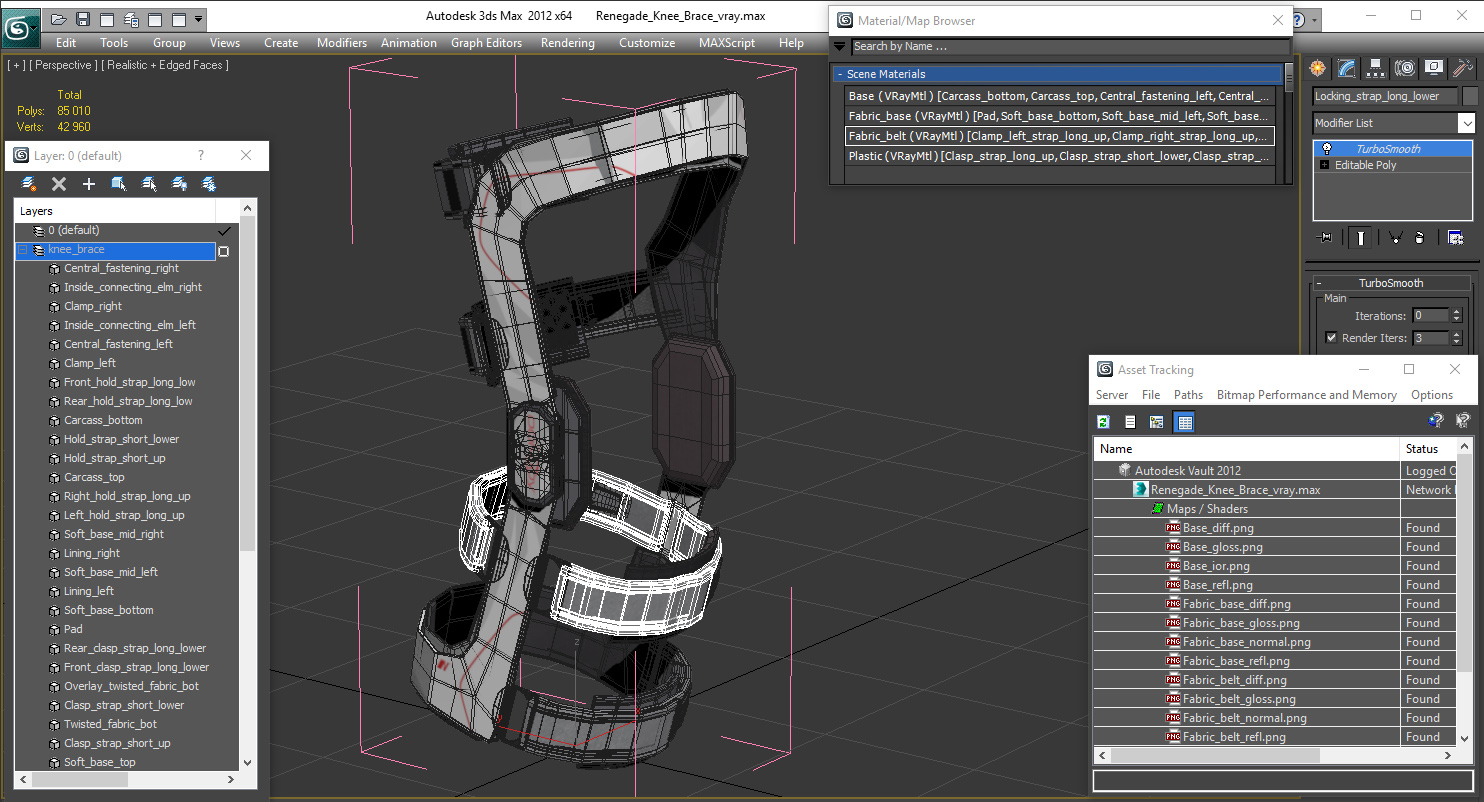Toggle TurboSmooth modifier lightbulb on/off
This screenshot has width=1484, height=802.
(x=1326, y=149)
